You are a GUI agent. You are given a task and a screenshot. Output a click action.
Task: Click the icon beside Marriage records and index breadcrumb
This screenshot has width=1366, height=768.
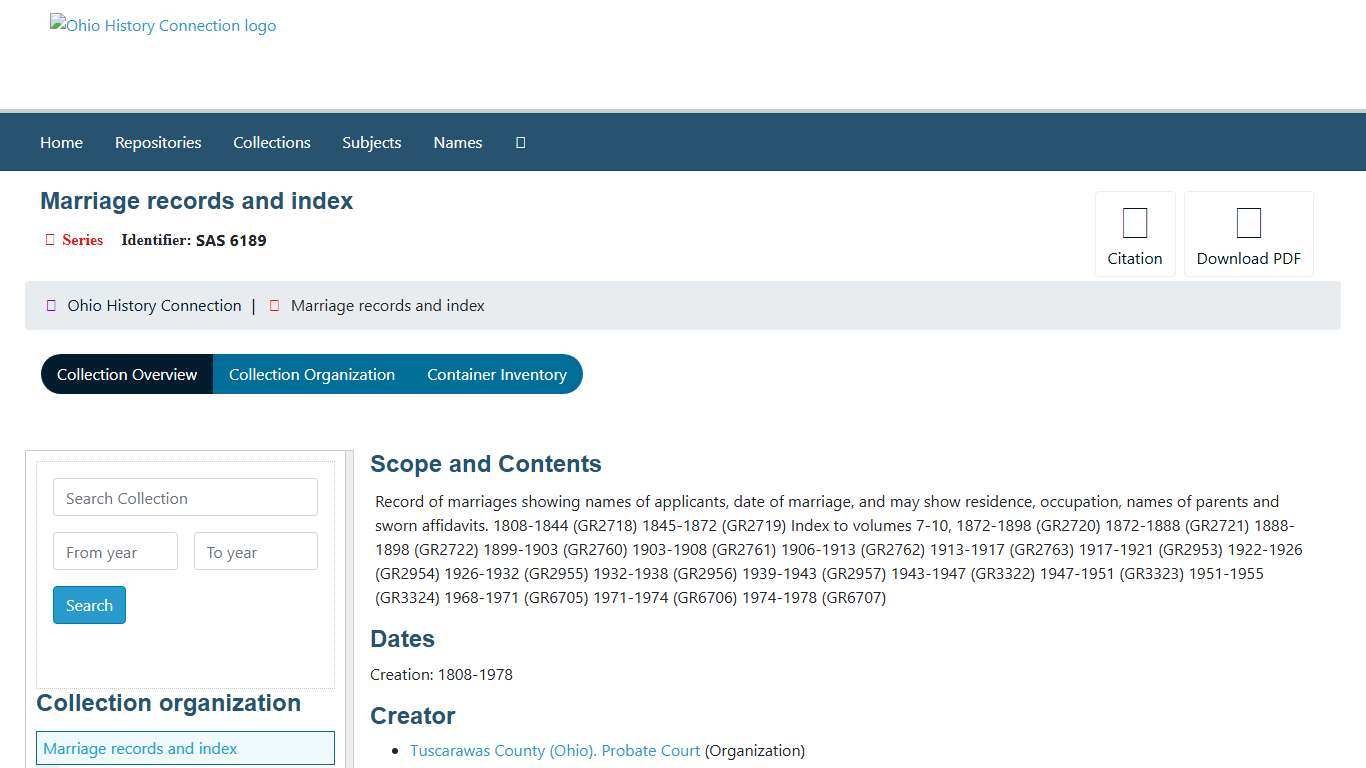(274, 305)
